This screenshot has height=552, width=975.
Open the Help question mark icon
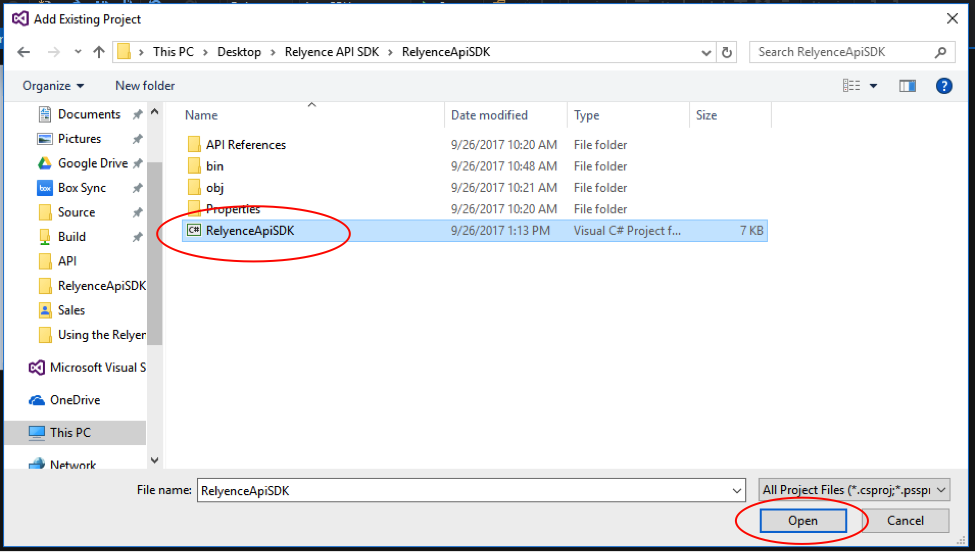tap(943, 86)
